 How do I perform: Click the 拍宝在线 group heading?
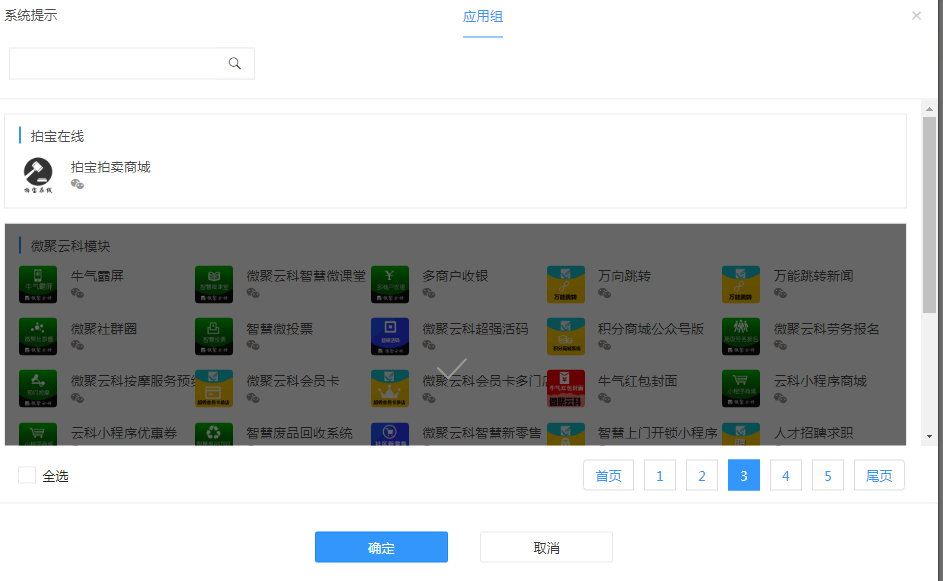(57, 137)
